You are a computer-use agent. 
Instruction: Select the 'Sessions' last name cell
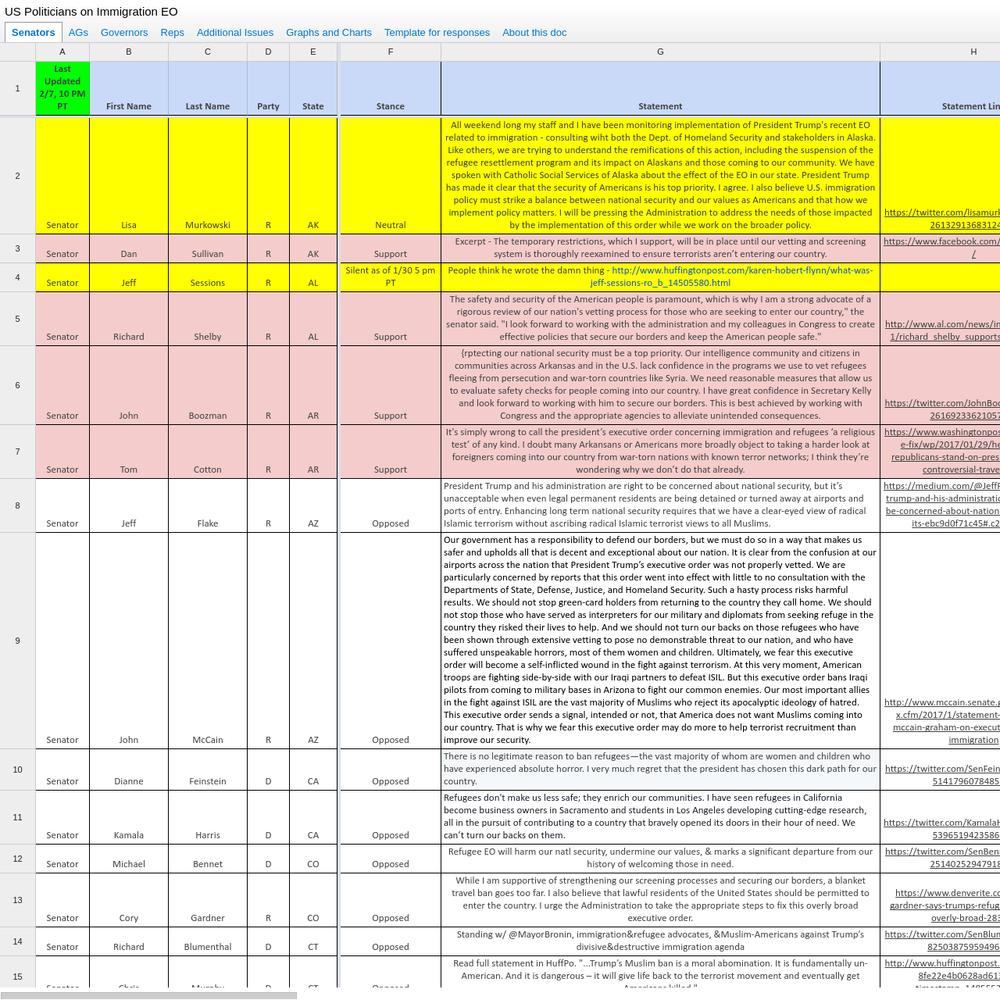pos(208,277)
